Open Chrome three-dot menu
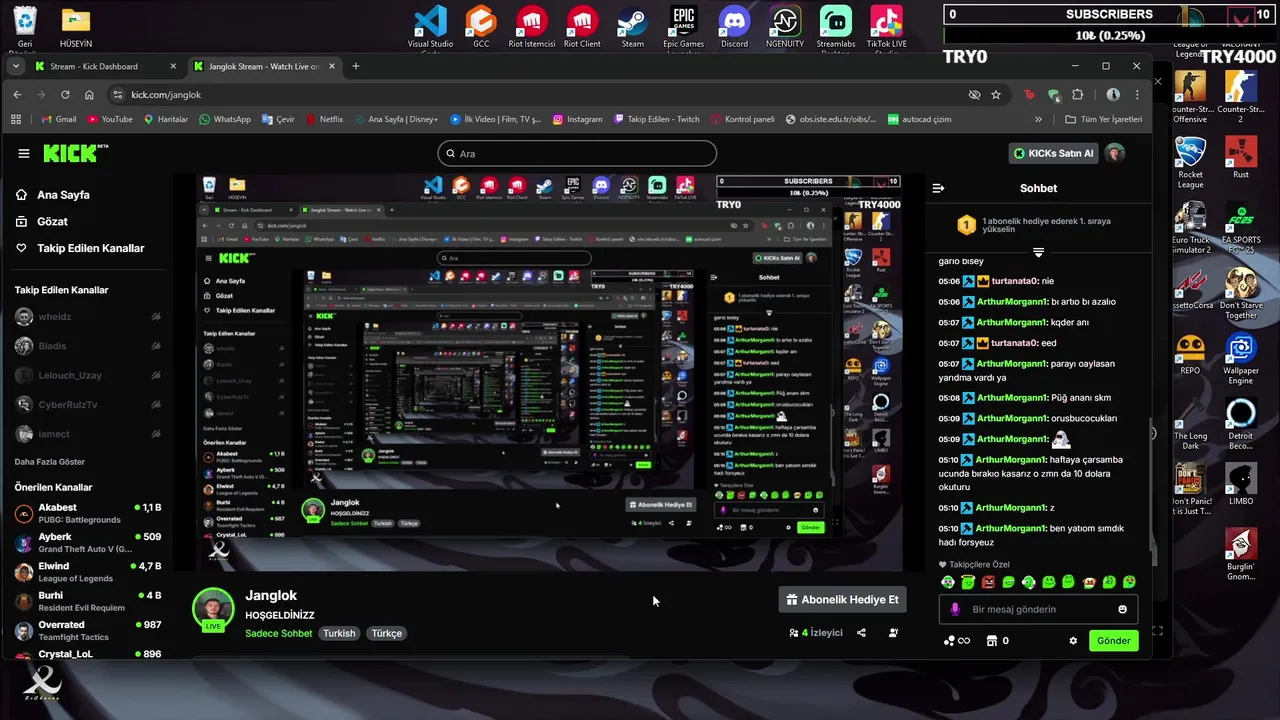Viewport: 1280px width, 720px height. point(1139,94)
